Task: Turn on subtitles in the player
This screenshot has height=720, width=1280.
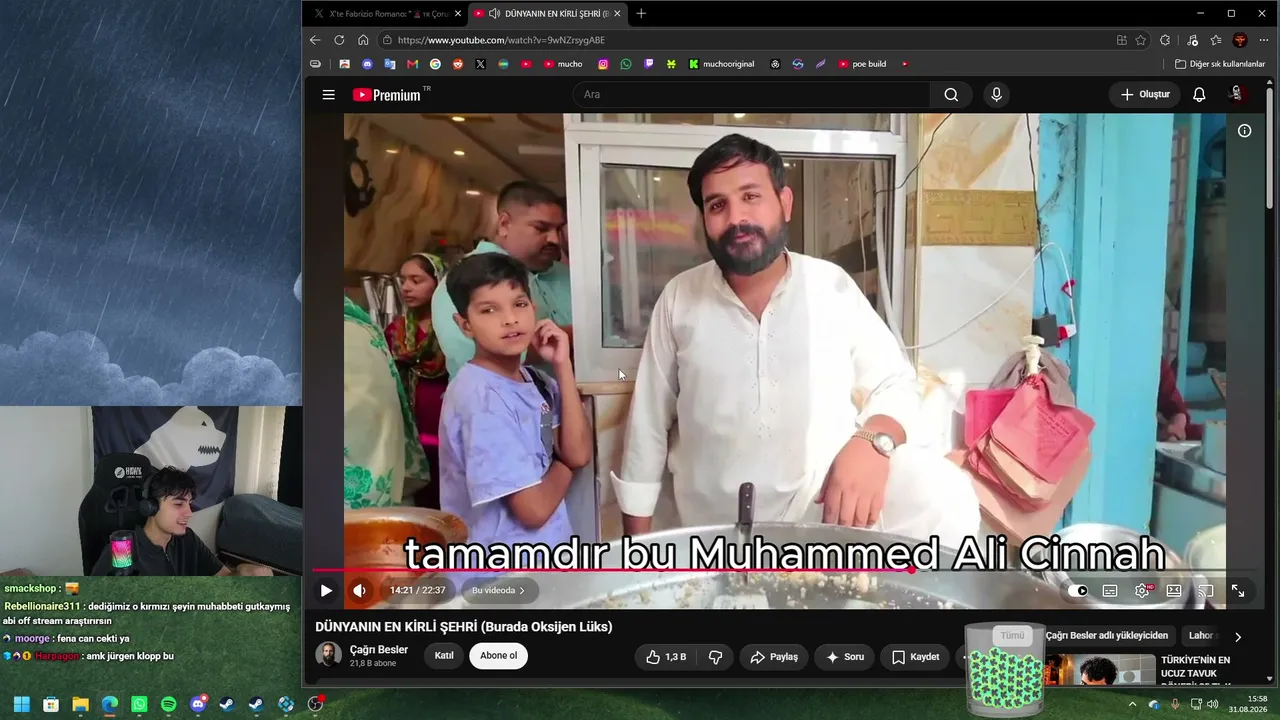Action: coord(1110,591)
